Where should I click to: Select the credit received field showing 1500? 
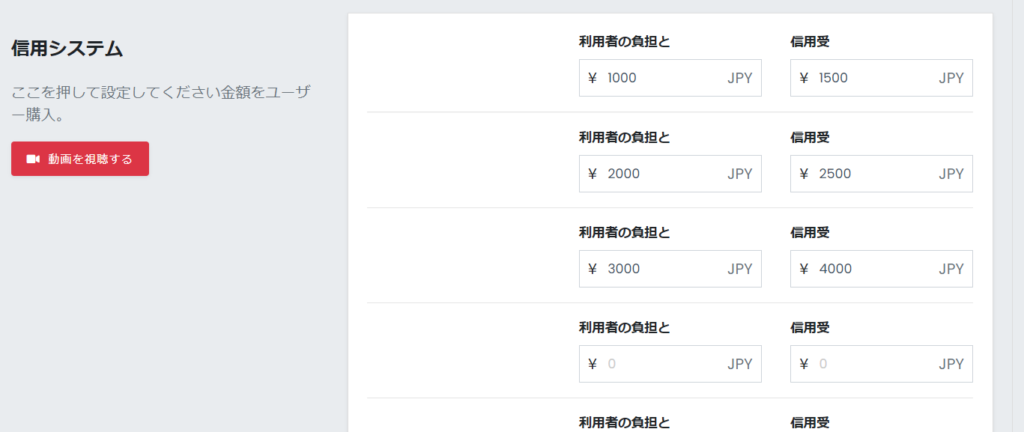(881, 78)
